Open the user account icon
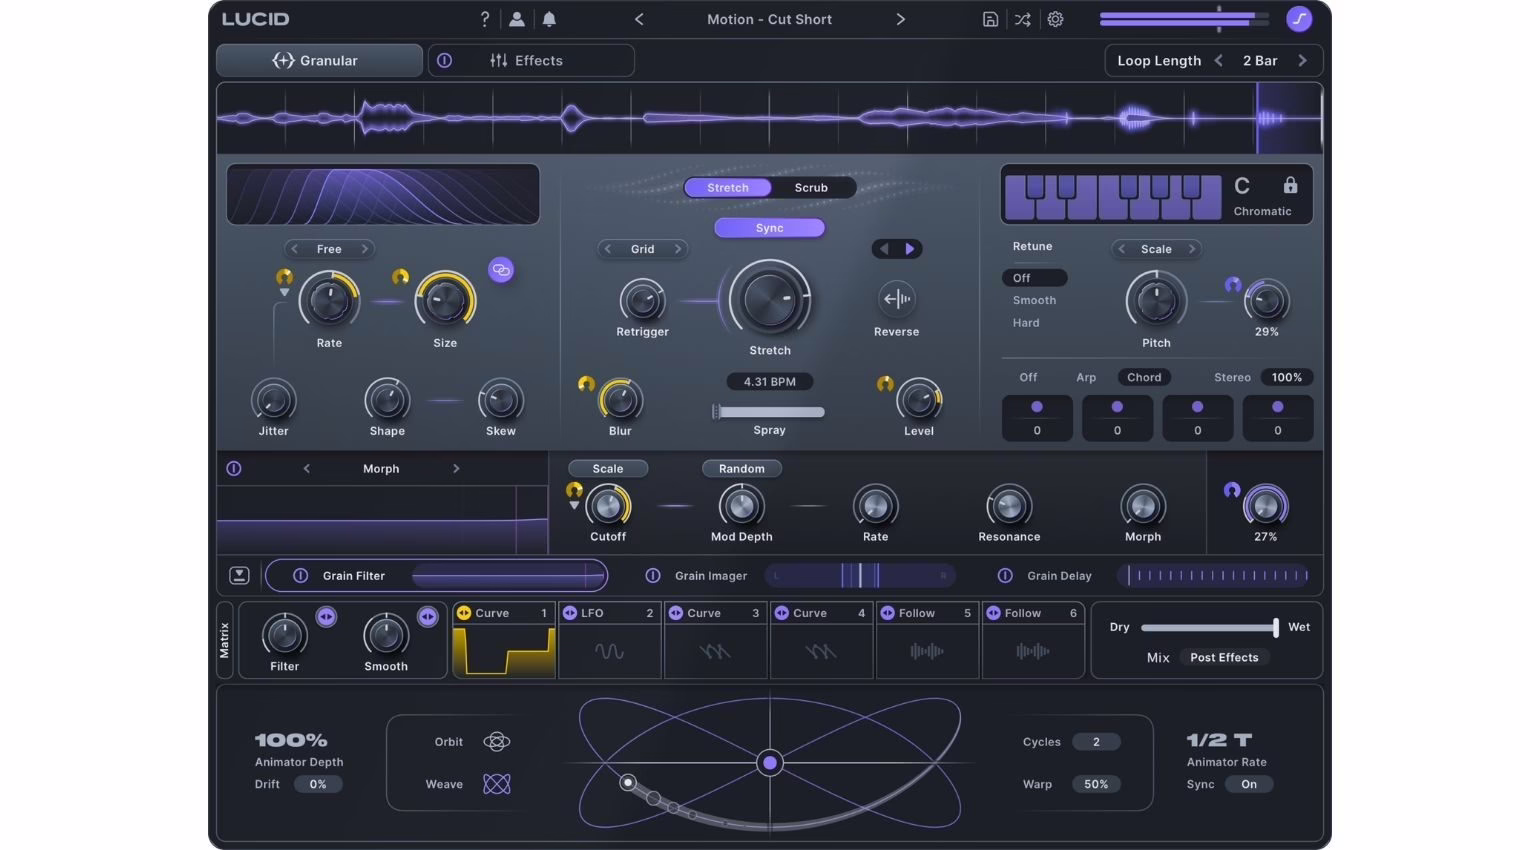Viewport: 1540px width, 850px height. coord(517,19)
